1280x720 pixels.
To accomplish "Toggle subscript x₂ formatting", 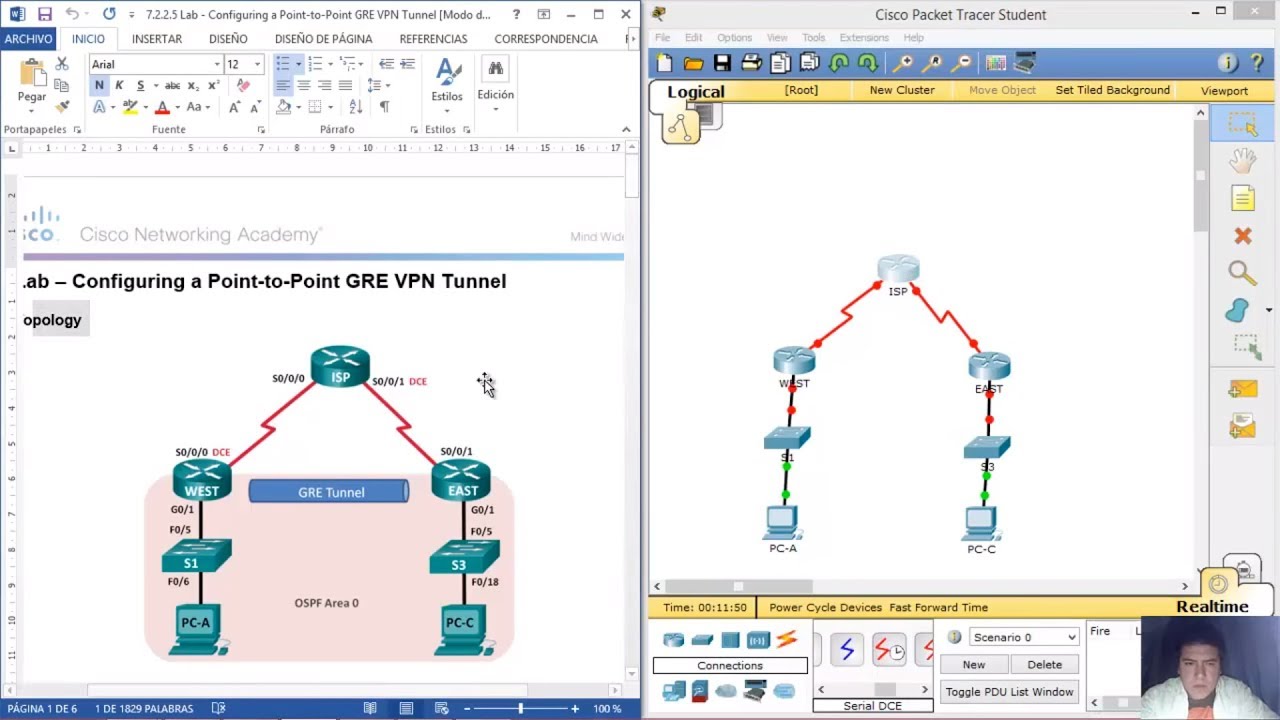I will pos(194,86).
